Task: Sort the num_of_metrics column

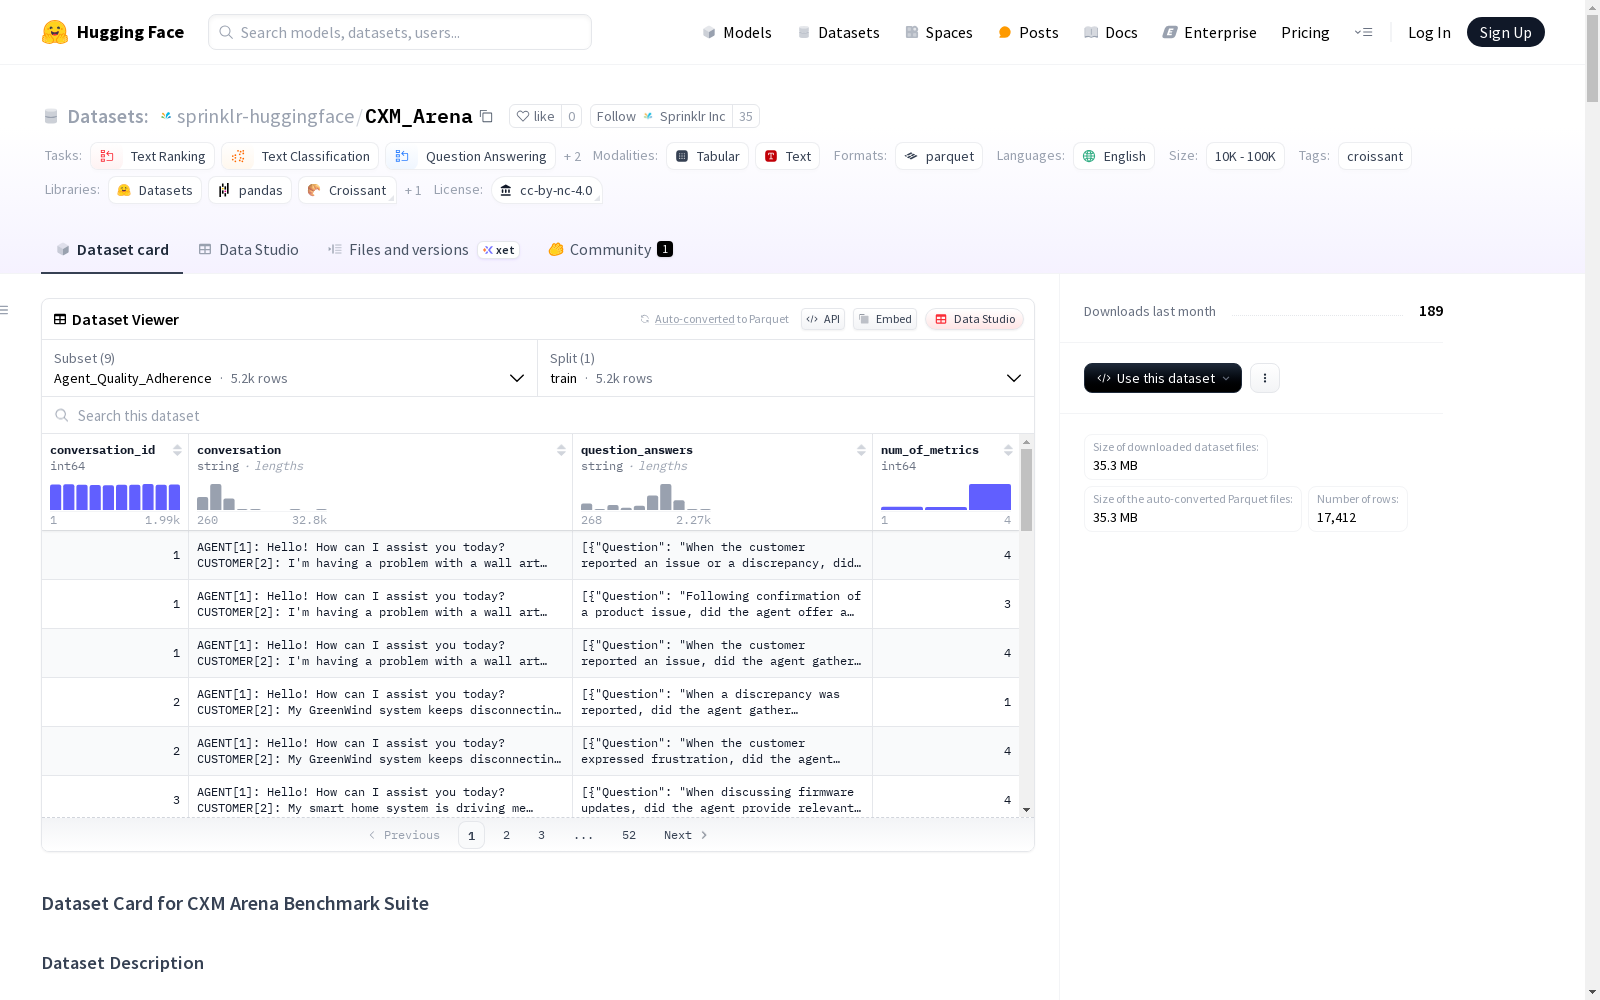Action: [1008, 450]
